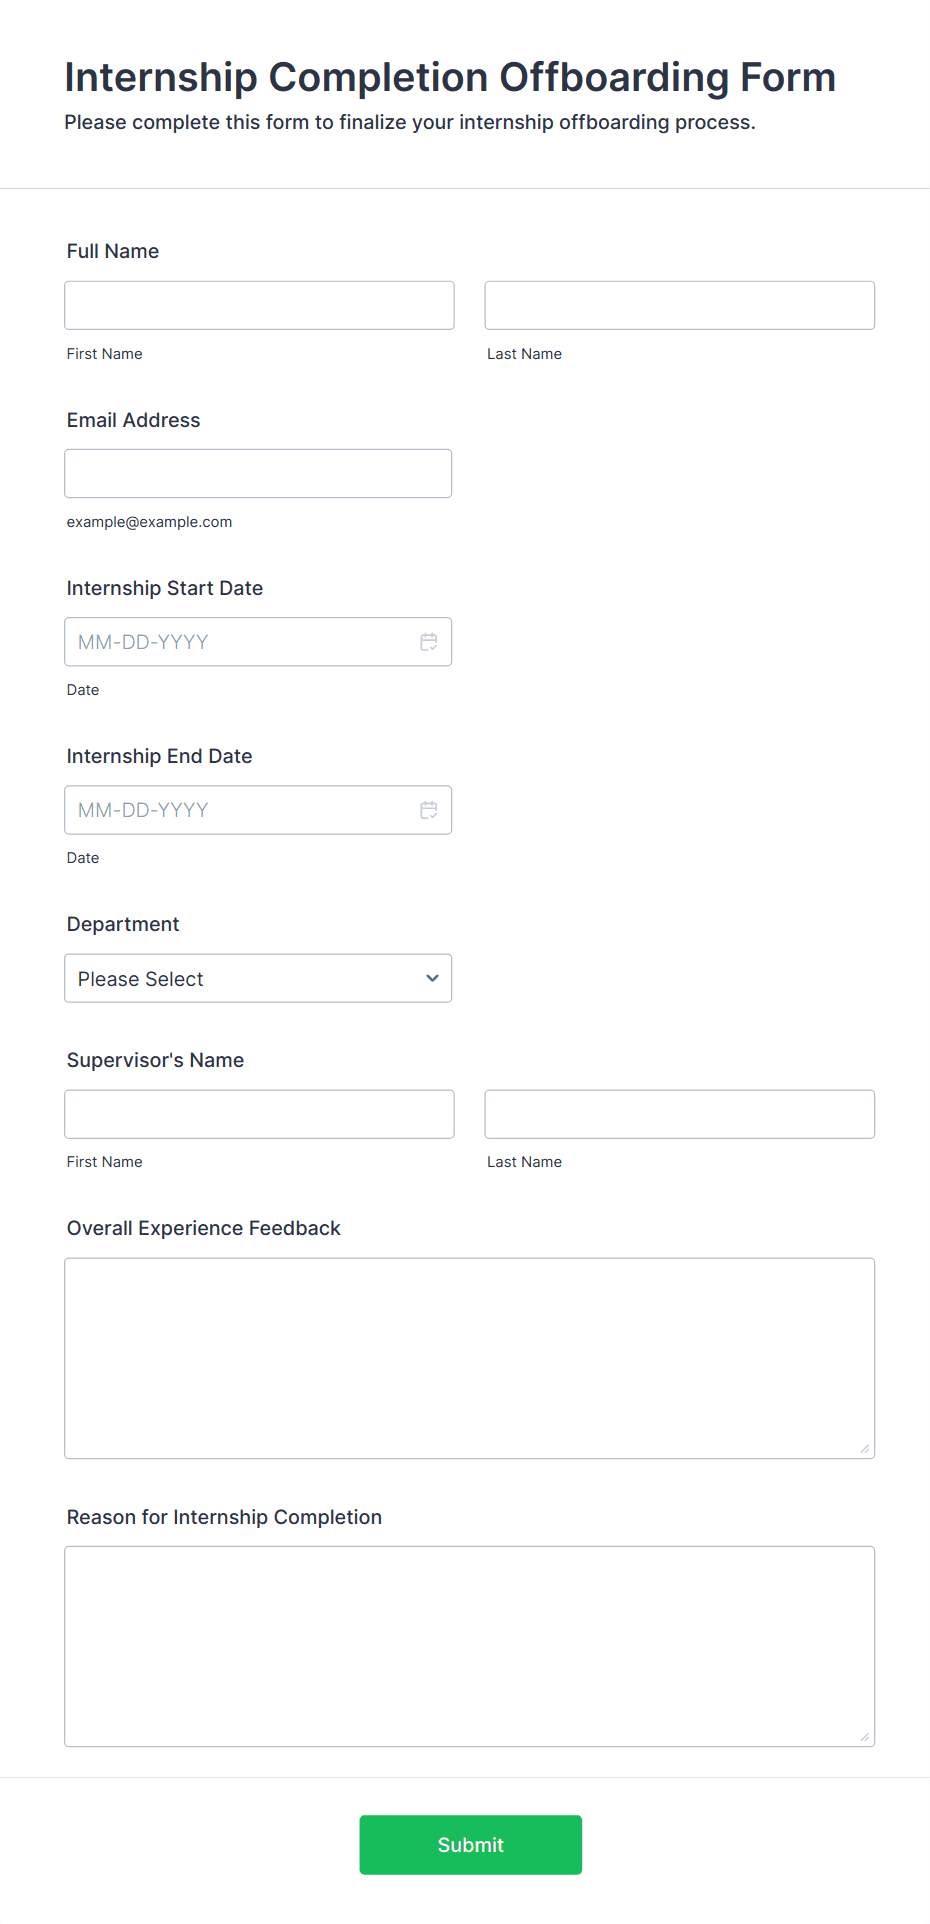The height and width of the screenshot is (1924, 930).
Task: Click Supervisor's last name field
Action: (x=680, y=1114)
